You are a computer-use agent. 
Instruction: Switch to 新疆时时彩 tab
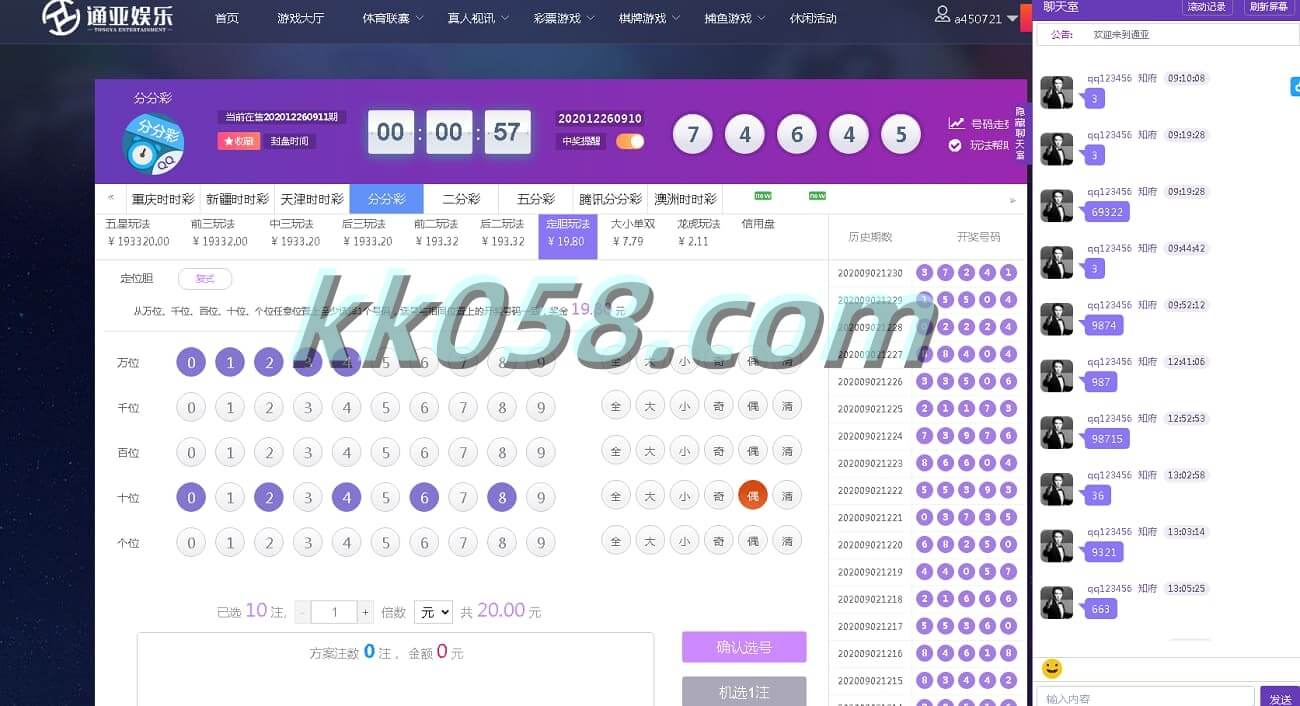(237, 199)
